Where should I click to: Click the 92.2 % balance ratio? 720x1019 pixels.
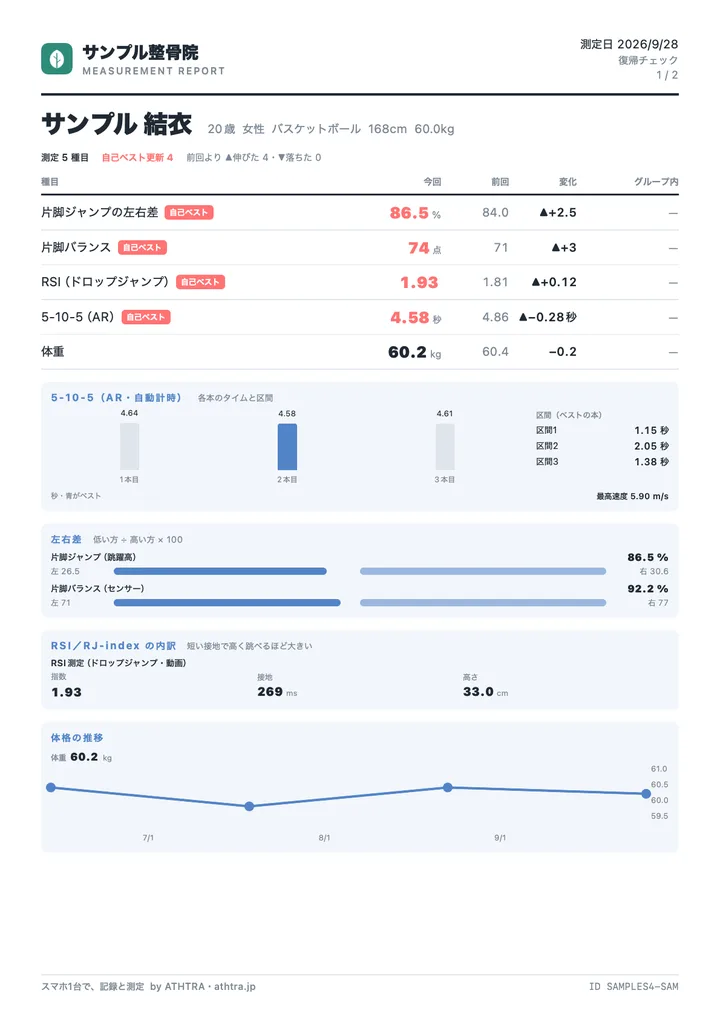tap(648, 589)
